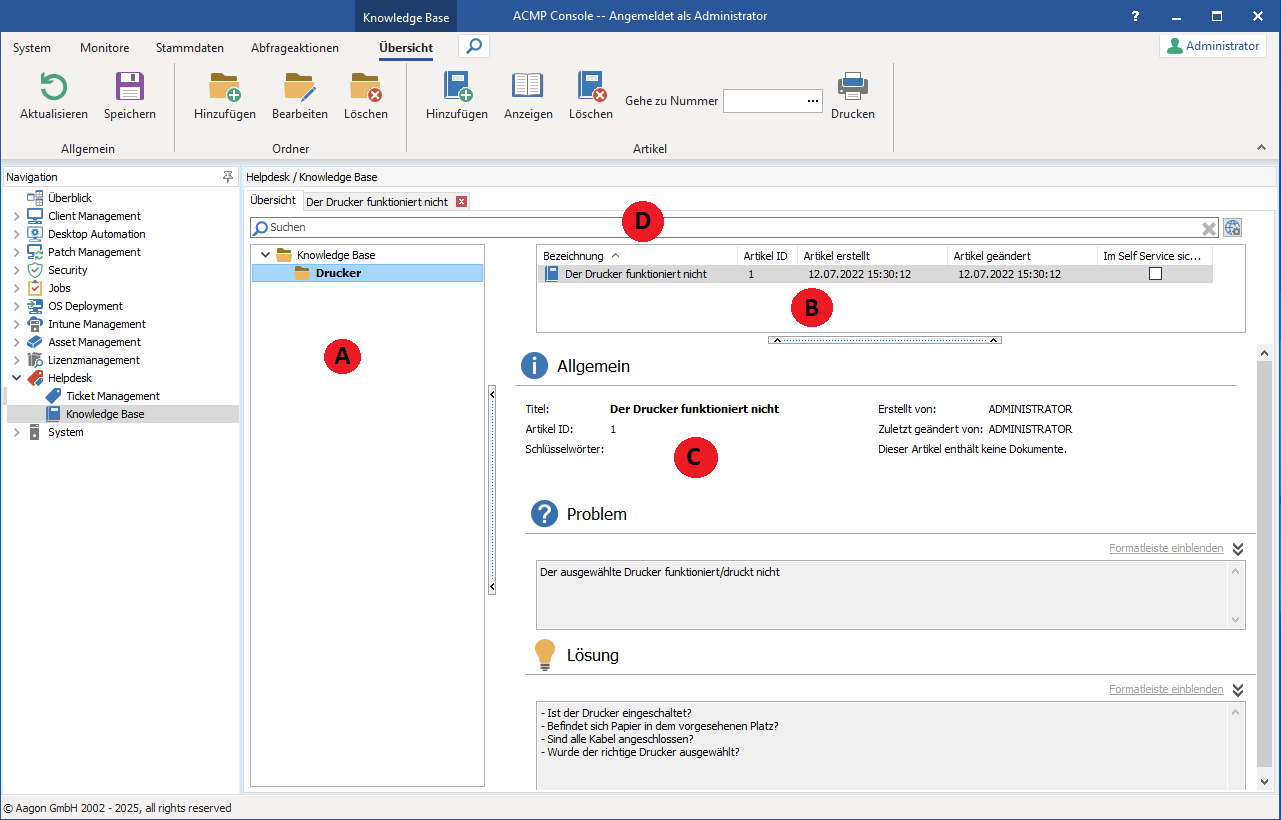Collapse the Helpdesk navigation node

tap(16, 378)
